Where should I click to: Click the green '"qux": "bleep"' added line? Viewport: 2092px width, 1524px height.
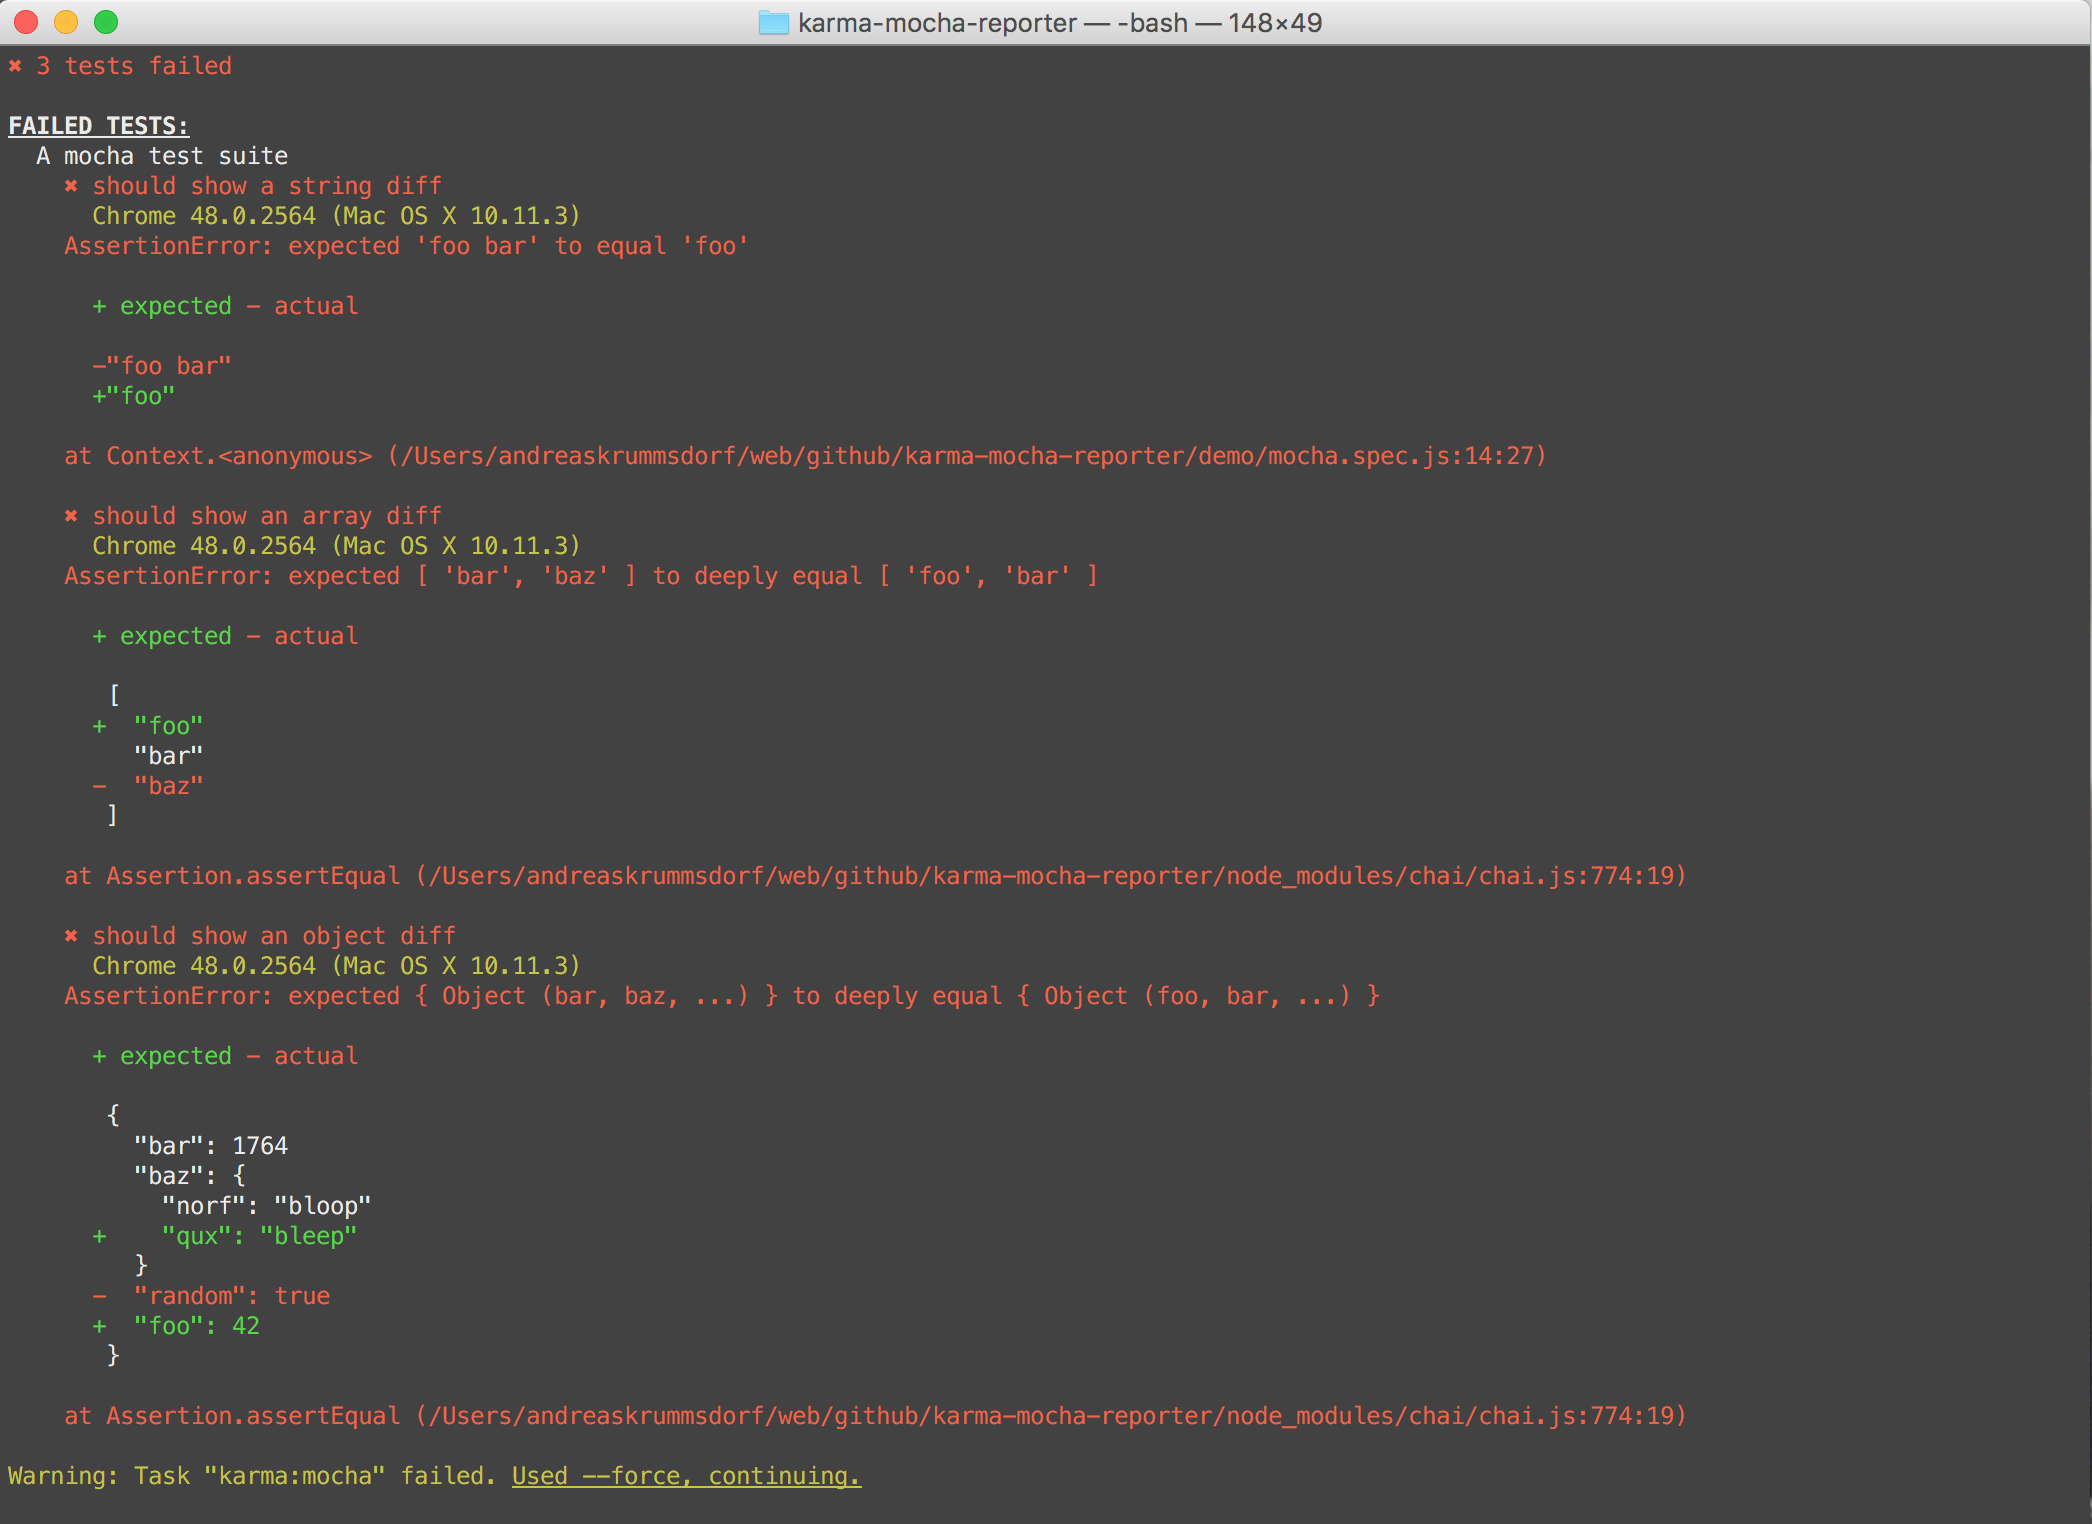click(259, 1236)
